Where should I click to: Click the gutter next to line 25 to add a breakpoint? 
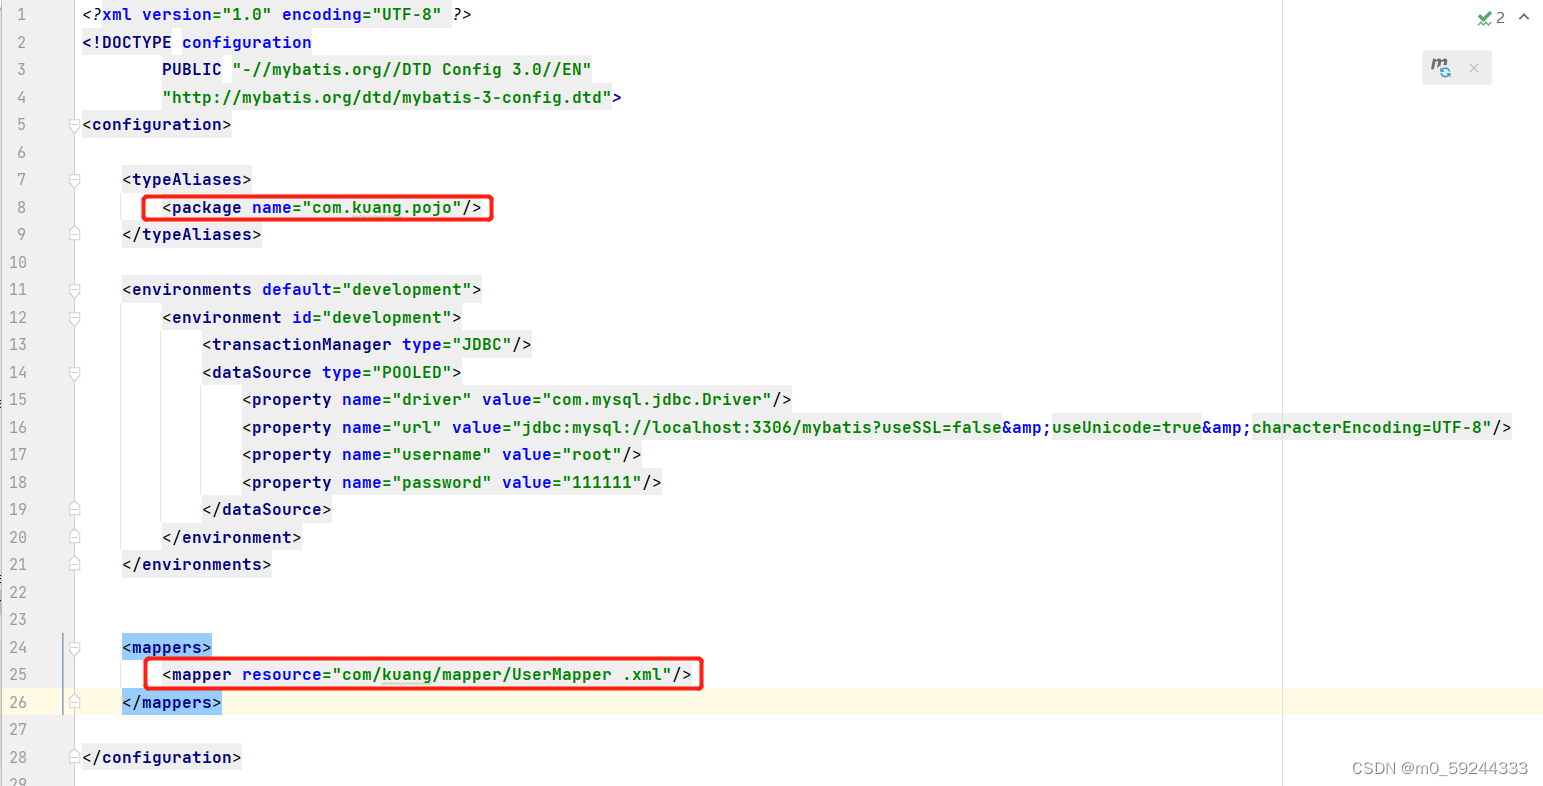click(x=48, y=674)
